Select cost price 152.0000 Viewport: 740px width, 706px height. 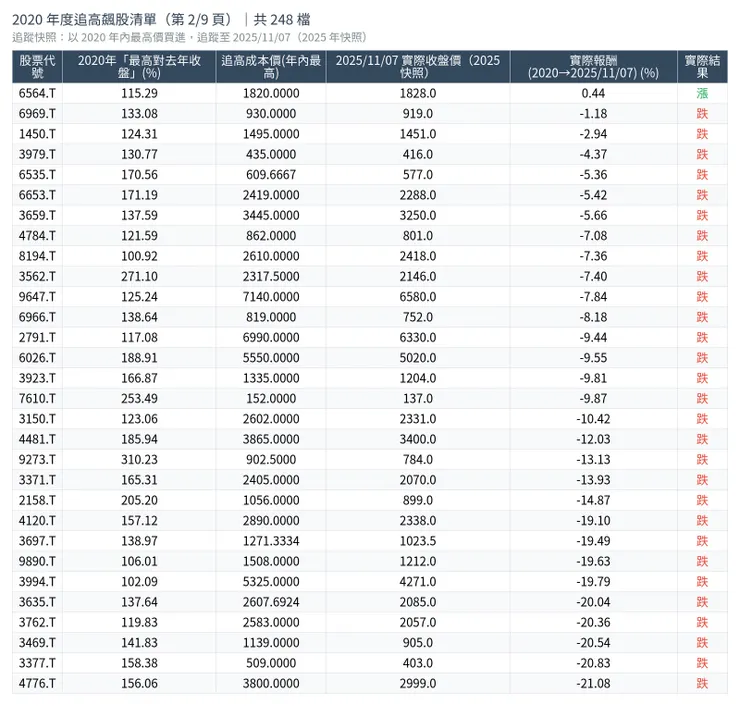coord(271,398)
